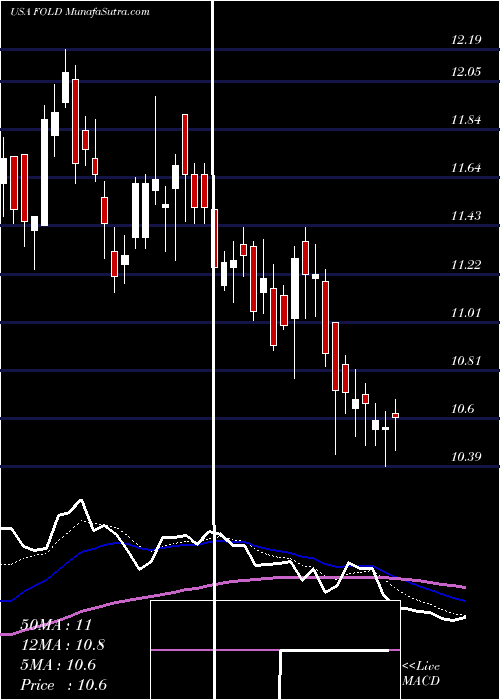
Task: Click the 11.43 price level label
Action: [466, 216]
